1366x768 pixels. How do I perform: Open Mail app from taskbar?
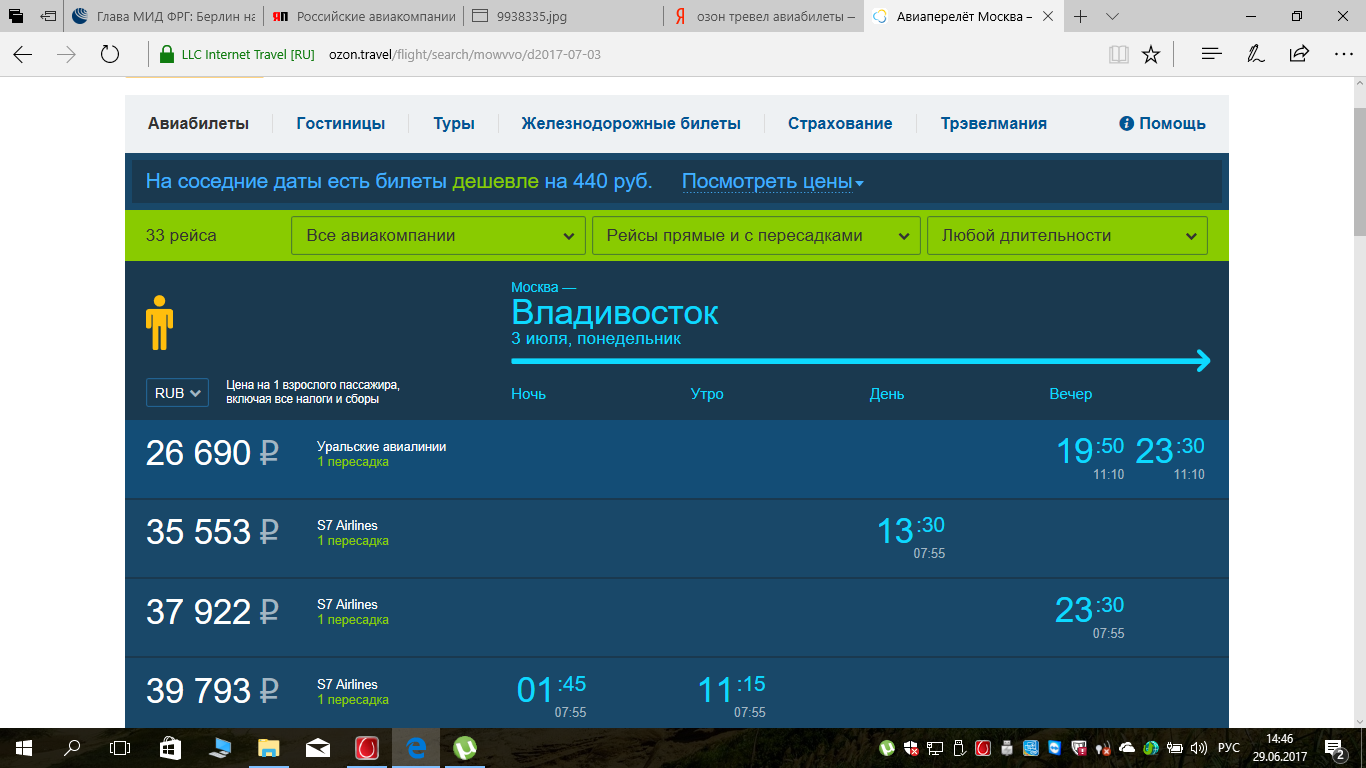(318, 748)
